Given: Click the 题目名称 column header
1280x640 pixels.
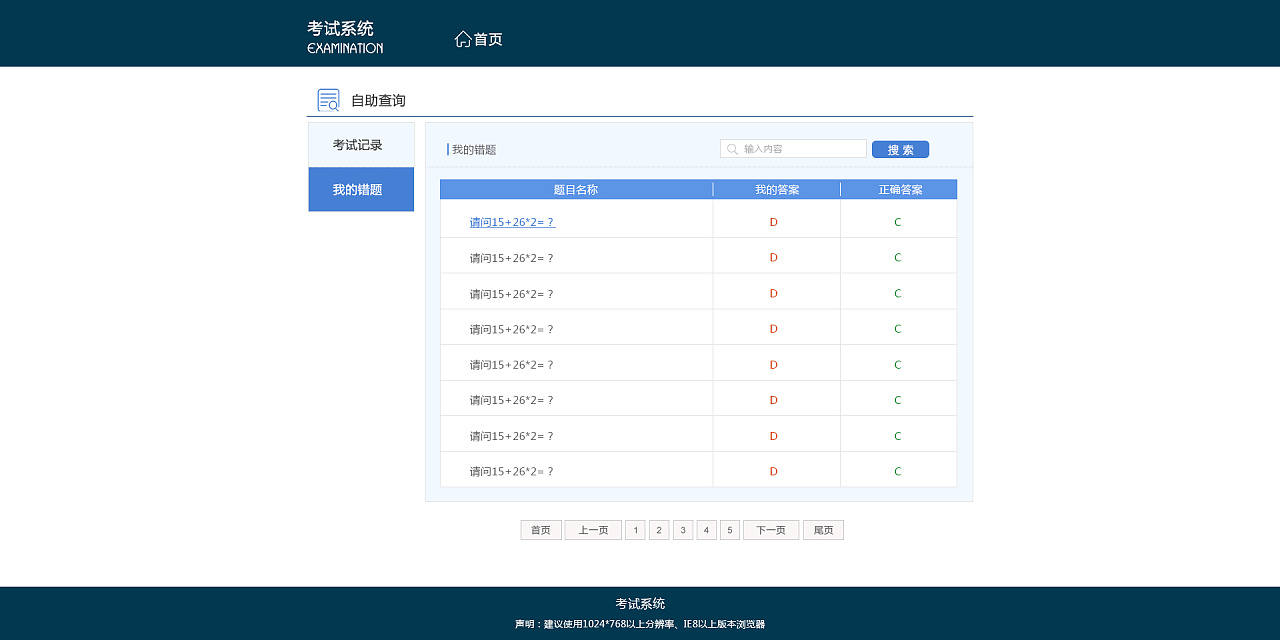Looking at the screenshot, I should pos(576,189).
